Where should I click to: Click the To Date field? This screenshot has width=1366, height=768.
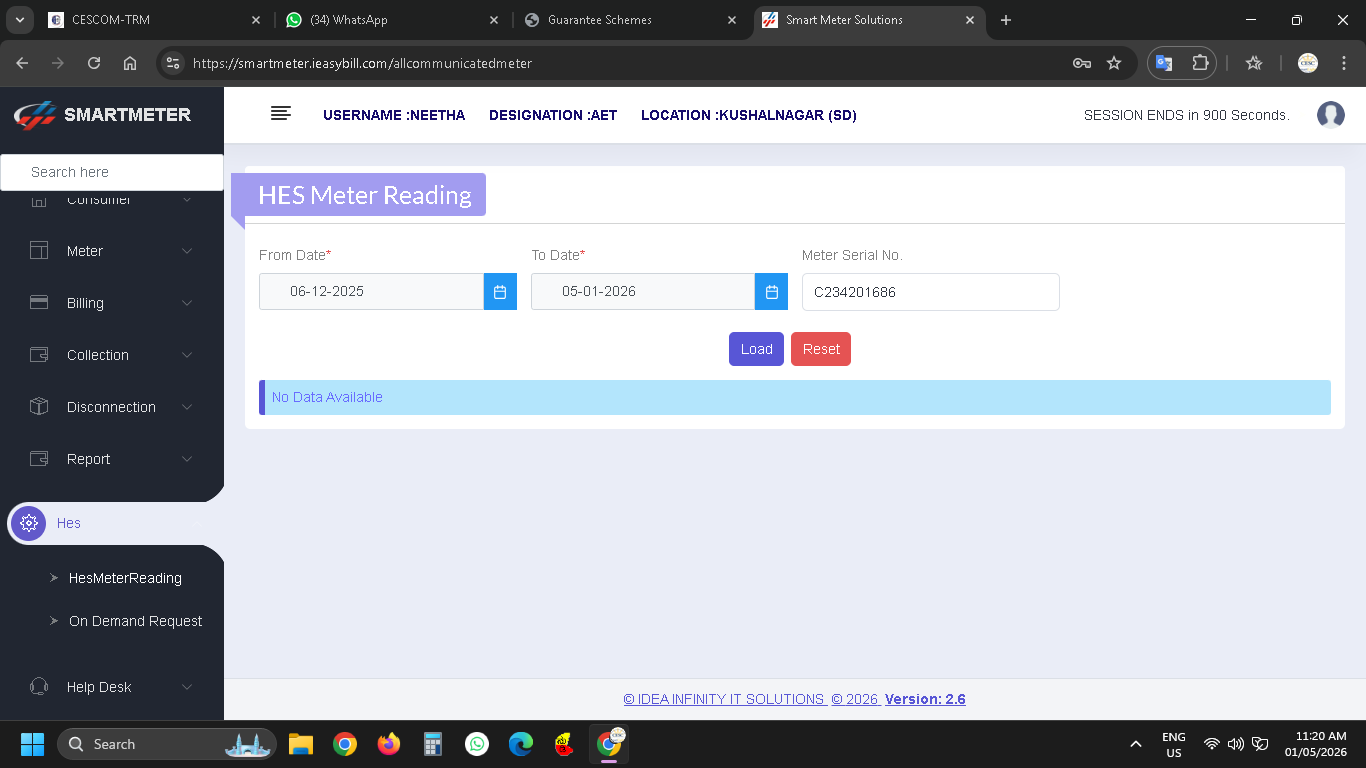[643, 292]
